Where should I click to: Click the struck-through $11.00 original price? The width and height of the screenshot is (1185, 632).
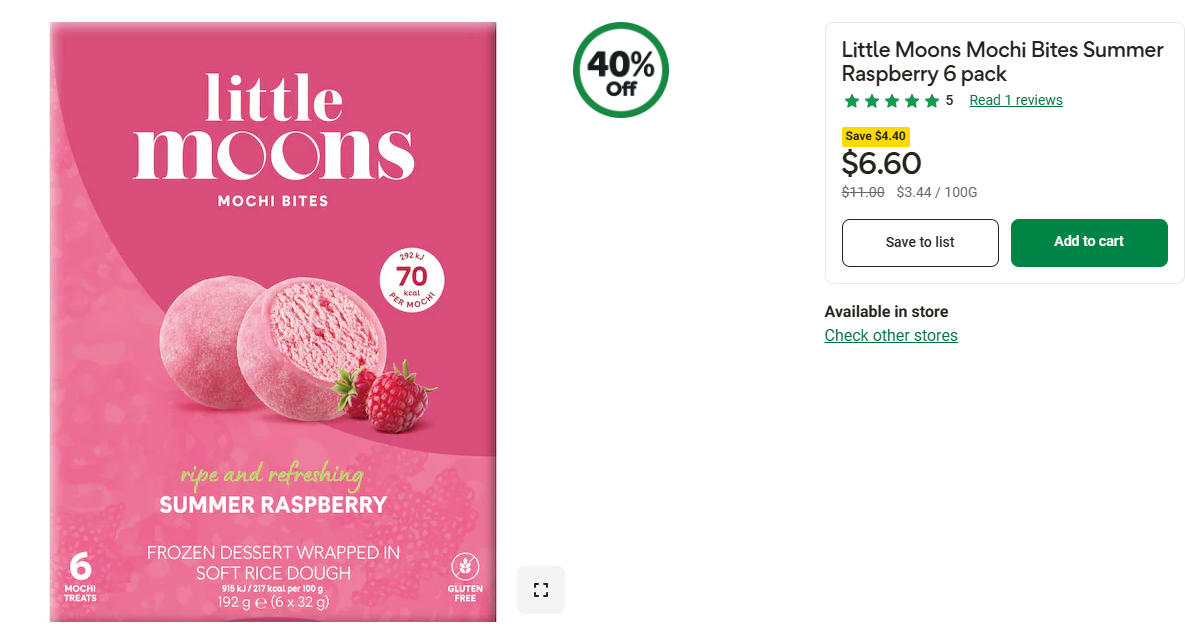coord(863,192)
